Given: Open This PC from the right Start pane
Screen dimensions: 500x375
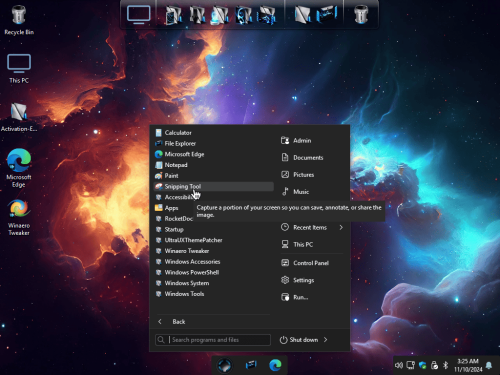Looking at the screenshot, I should coord(312,244).
